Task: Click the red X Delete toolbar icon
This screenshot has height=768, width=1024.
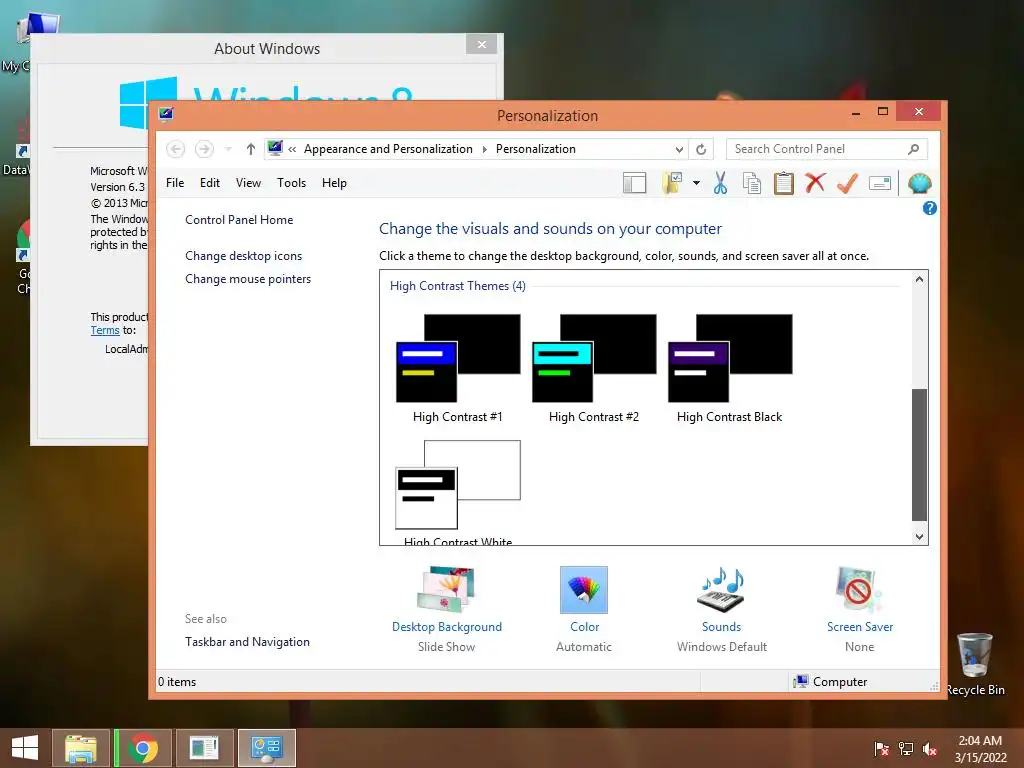Action: tap(815, 183)
